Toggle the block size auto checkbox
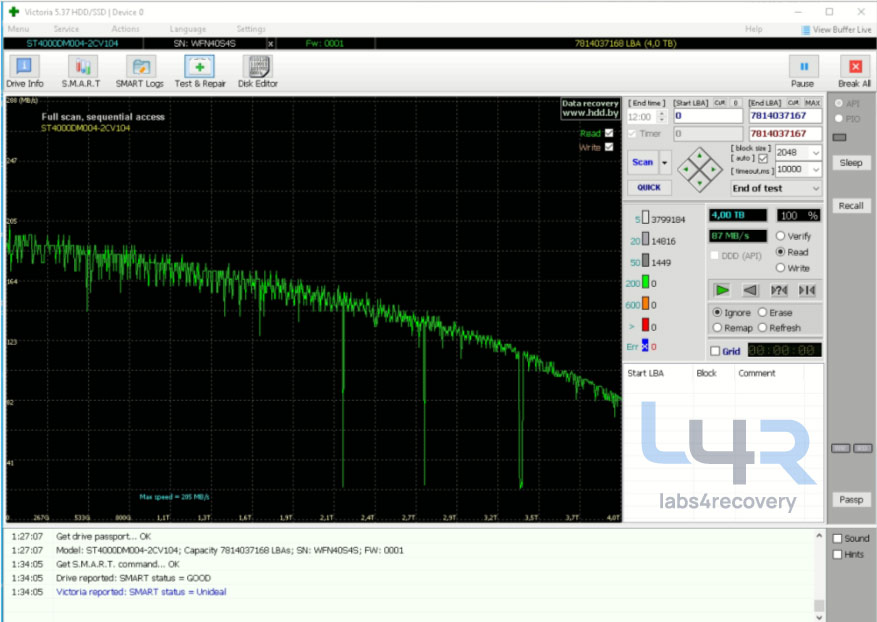Image resolution: width=877 pixels, height=622 pixels. (763, 159)
